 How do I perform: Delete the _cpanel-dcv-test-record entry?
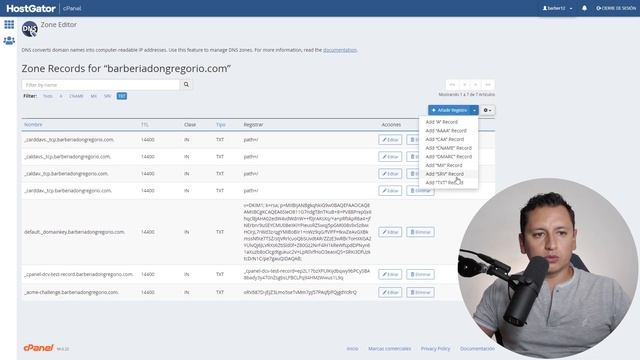(420, 274)
